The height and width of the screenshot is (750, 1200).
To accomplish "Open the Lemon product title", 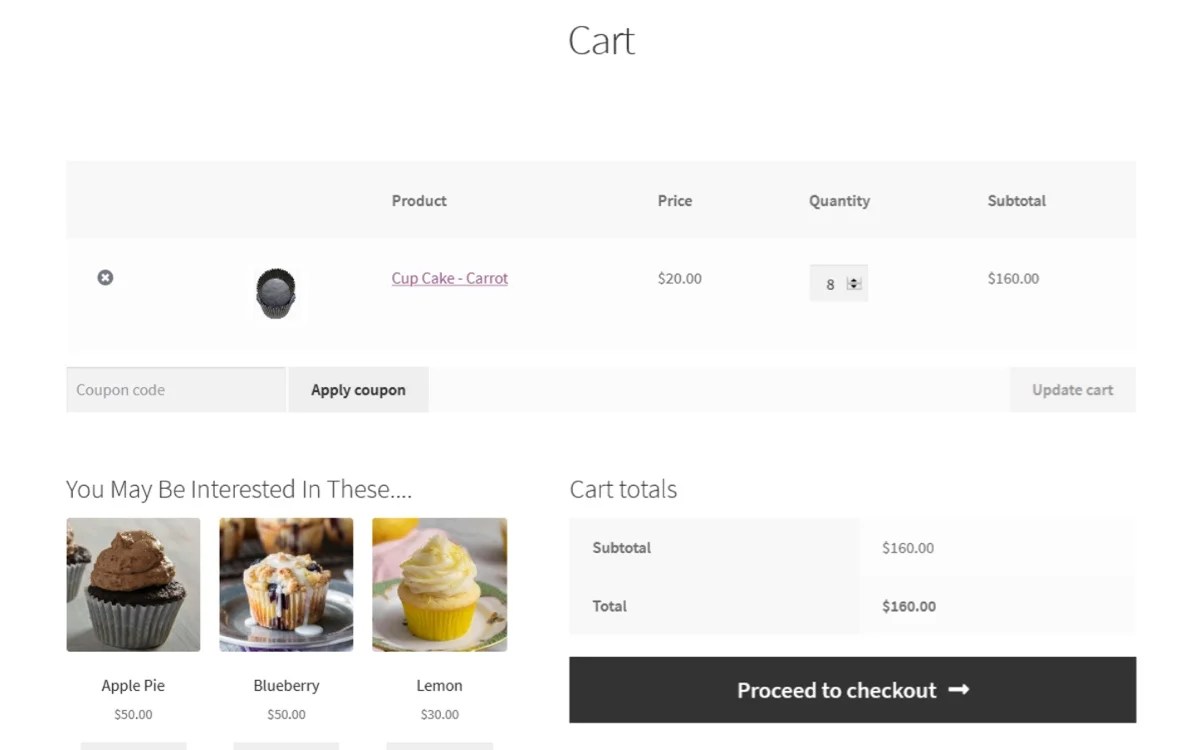I will pos(439,685).
